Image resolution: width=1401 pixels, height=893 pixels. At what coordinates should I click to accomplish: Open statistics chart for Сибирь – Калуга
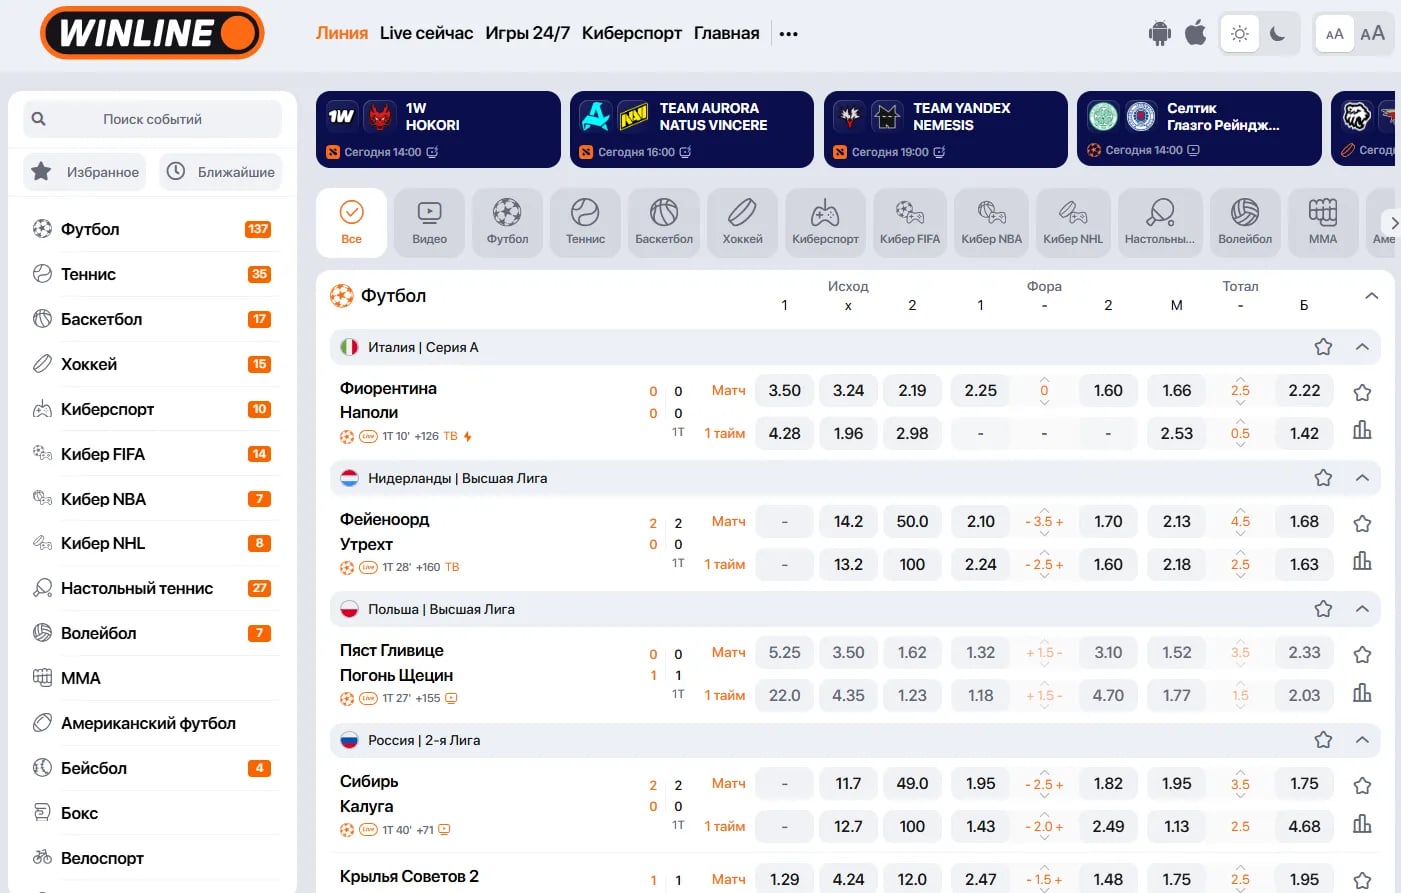[x=1362, y=823]
